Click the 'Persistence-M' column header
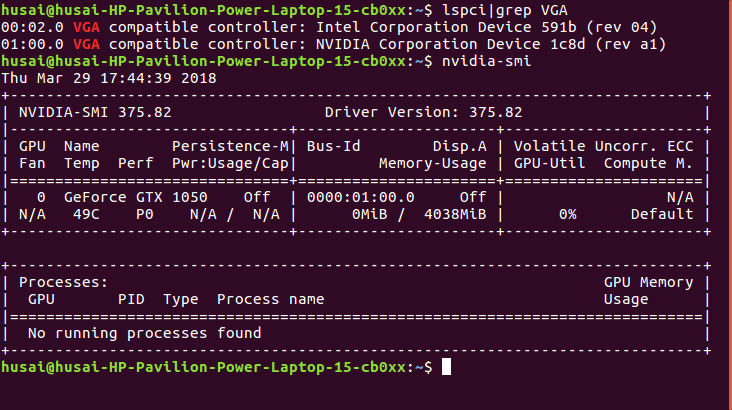The width and height of the screenshot is (732, 410). (x=230, y=147)
